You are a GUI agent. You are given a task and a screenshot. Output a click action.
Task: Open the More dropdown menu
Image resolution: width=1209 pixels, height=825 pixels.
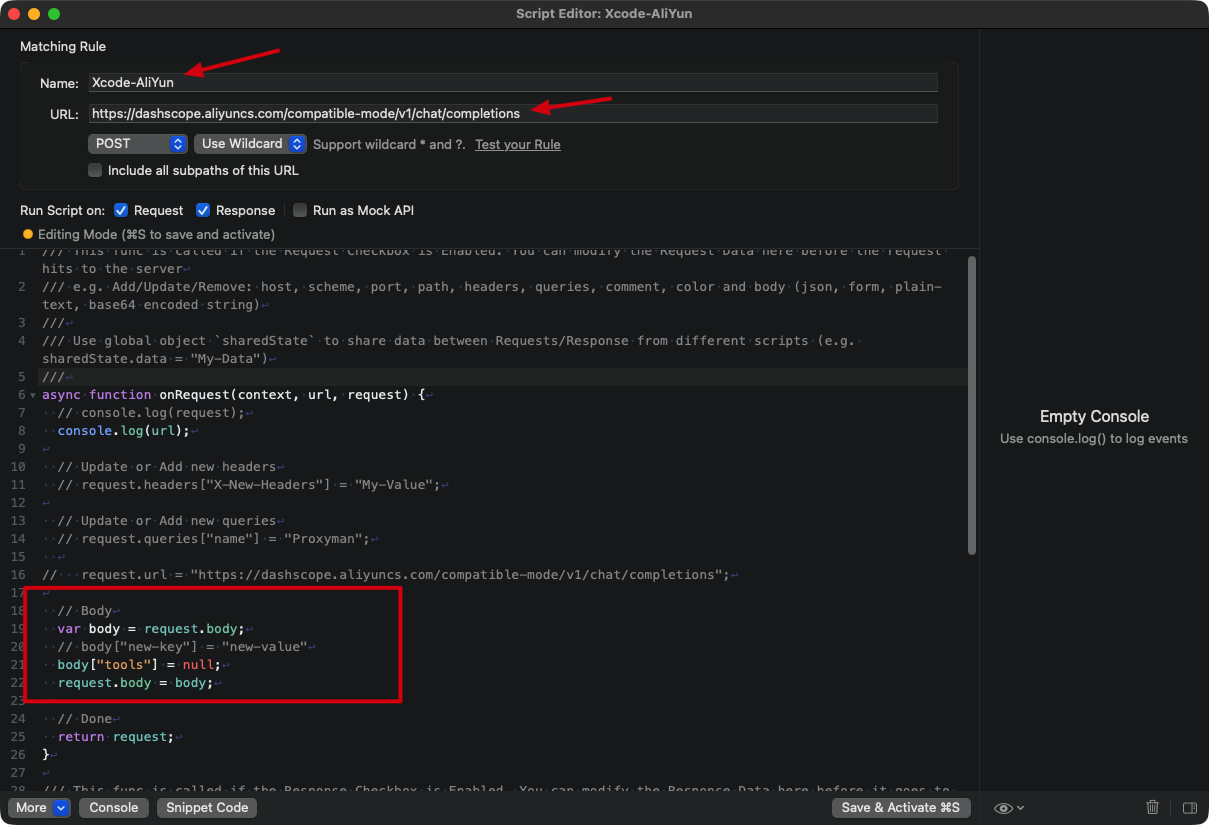click(x=40, y=807)
